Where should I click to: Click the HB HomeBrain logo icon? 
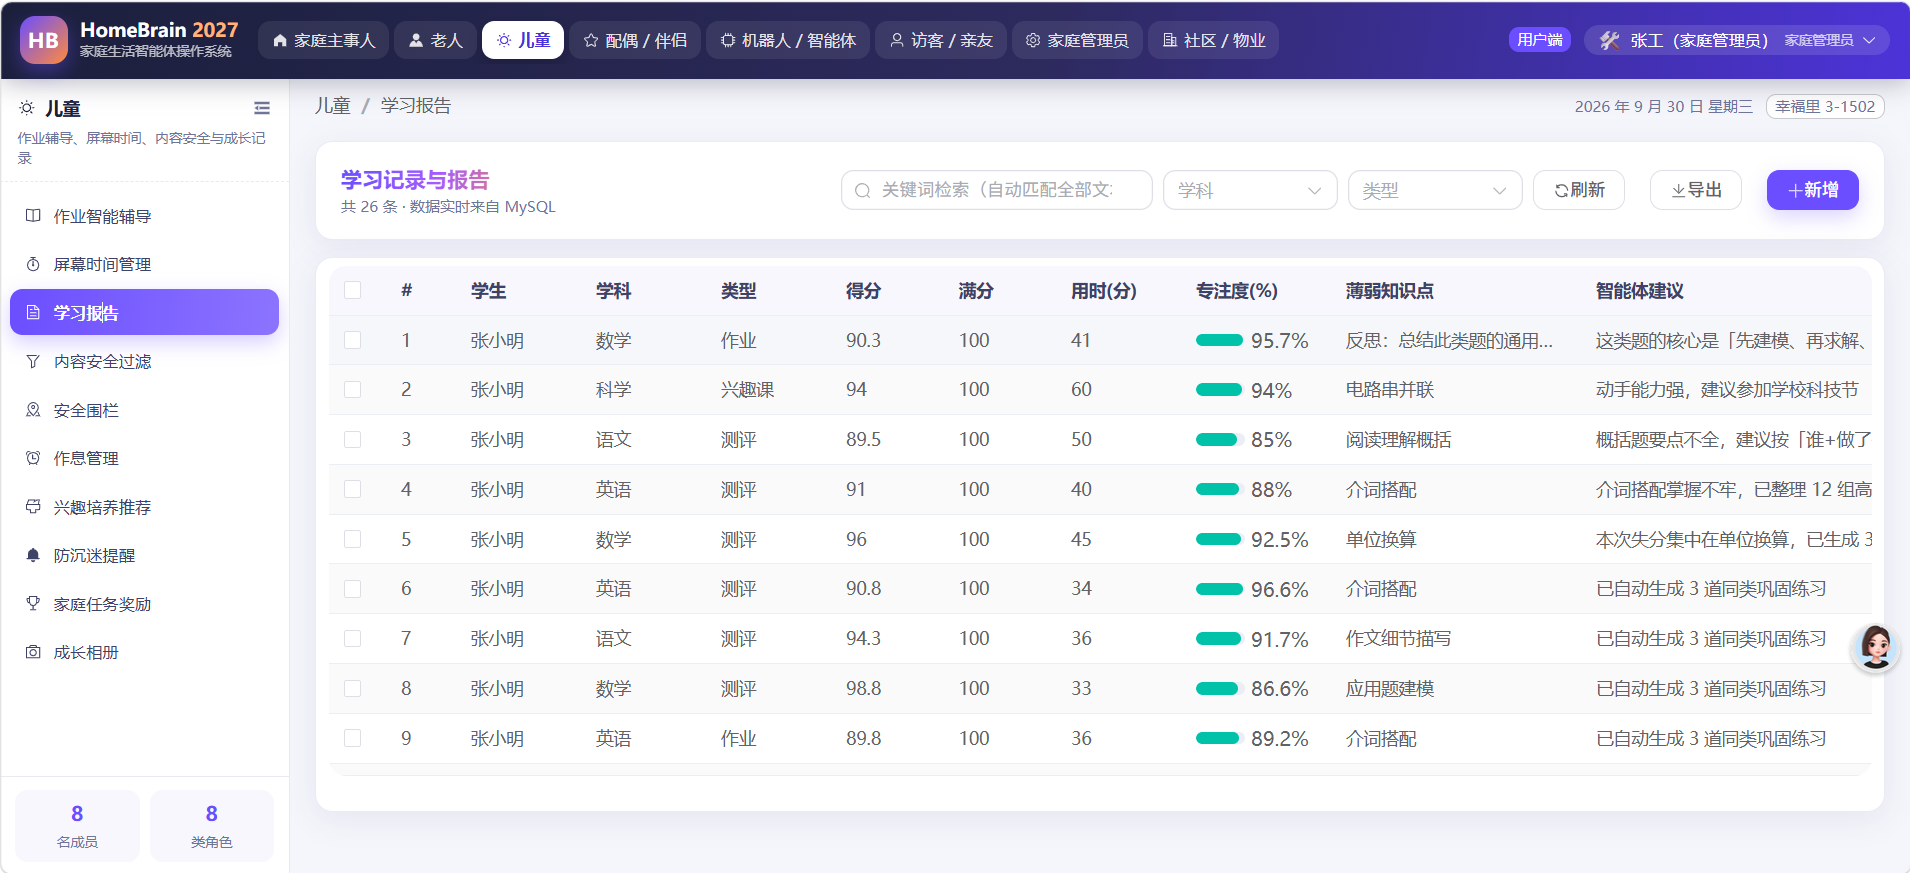click(x=44, y=40)
